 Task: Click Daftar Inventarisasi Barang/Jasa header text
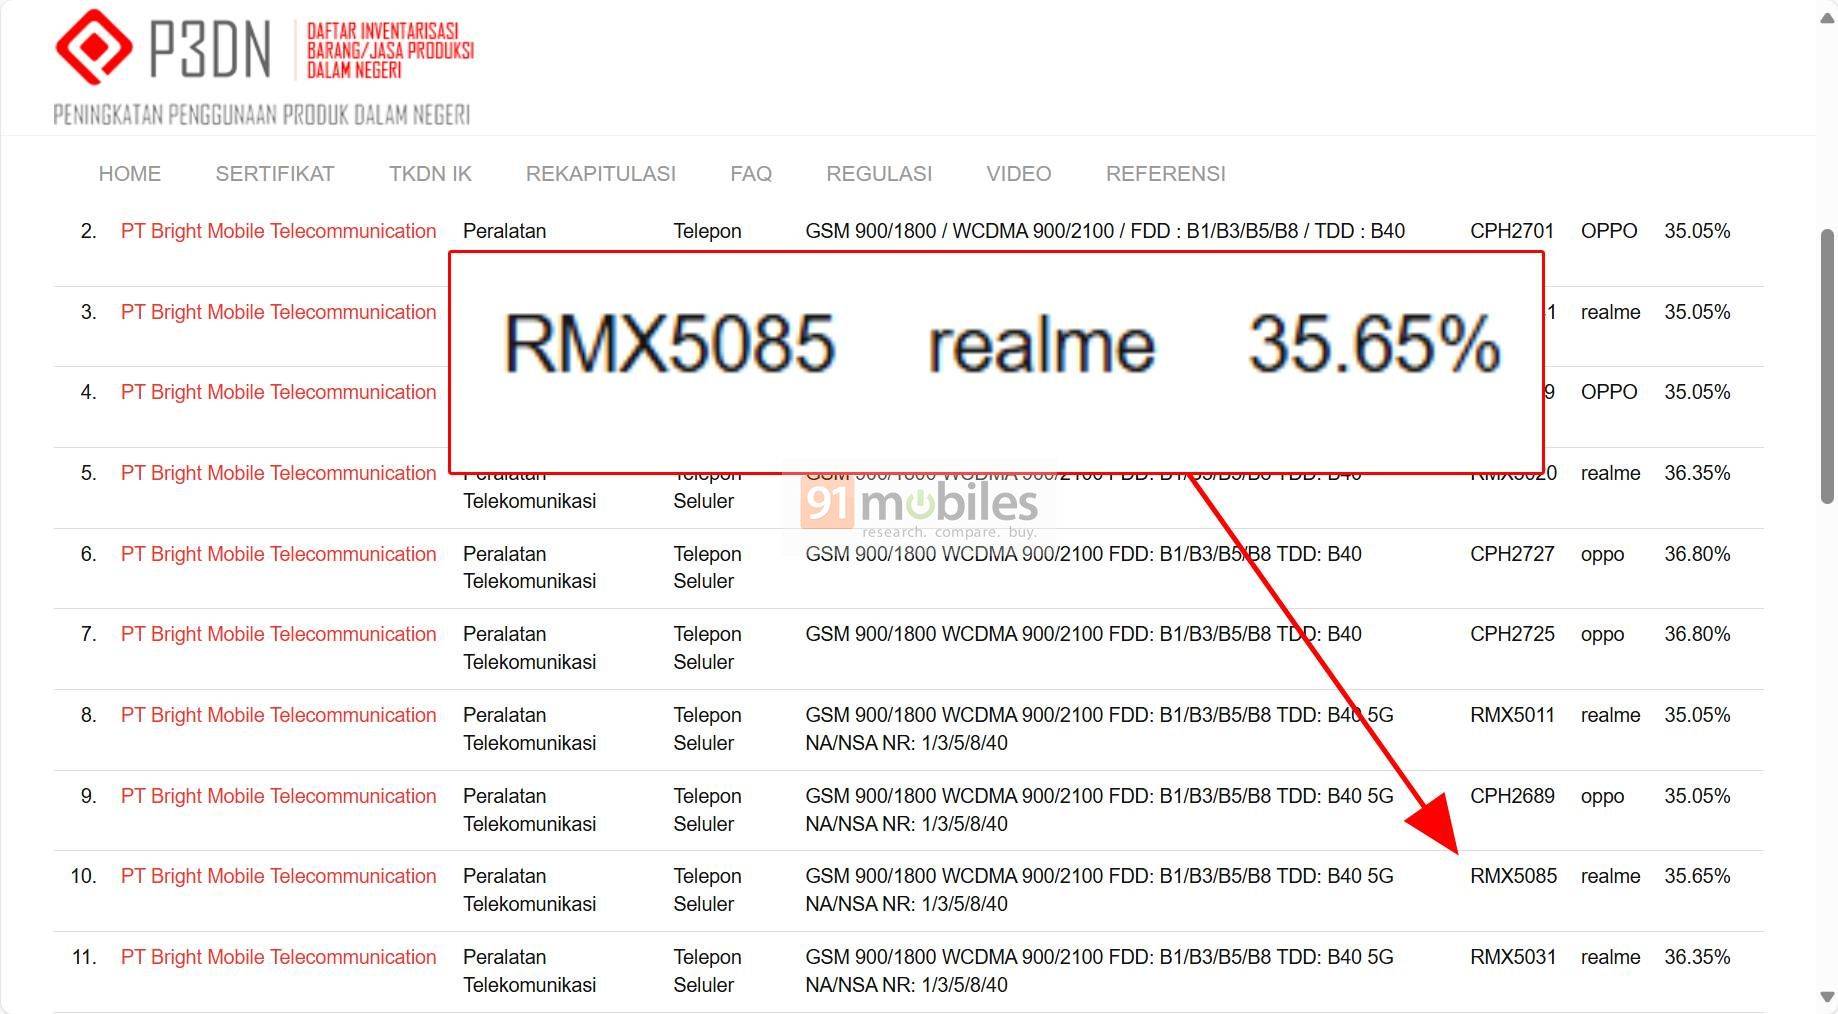[x=390, y=50]
